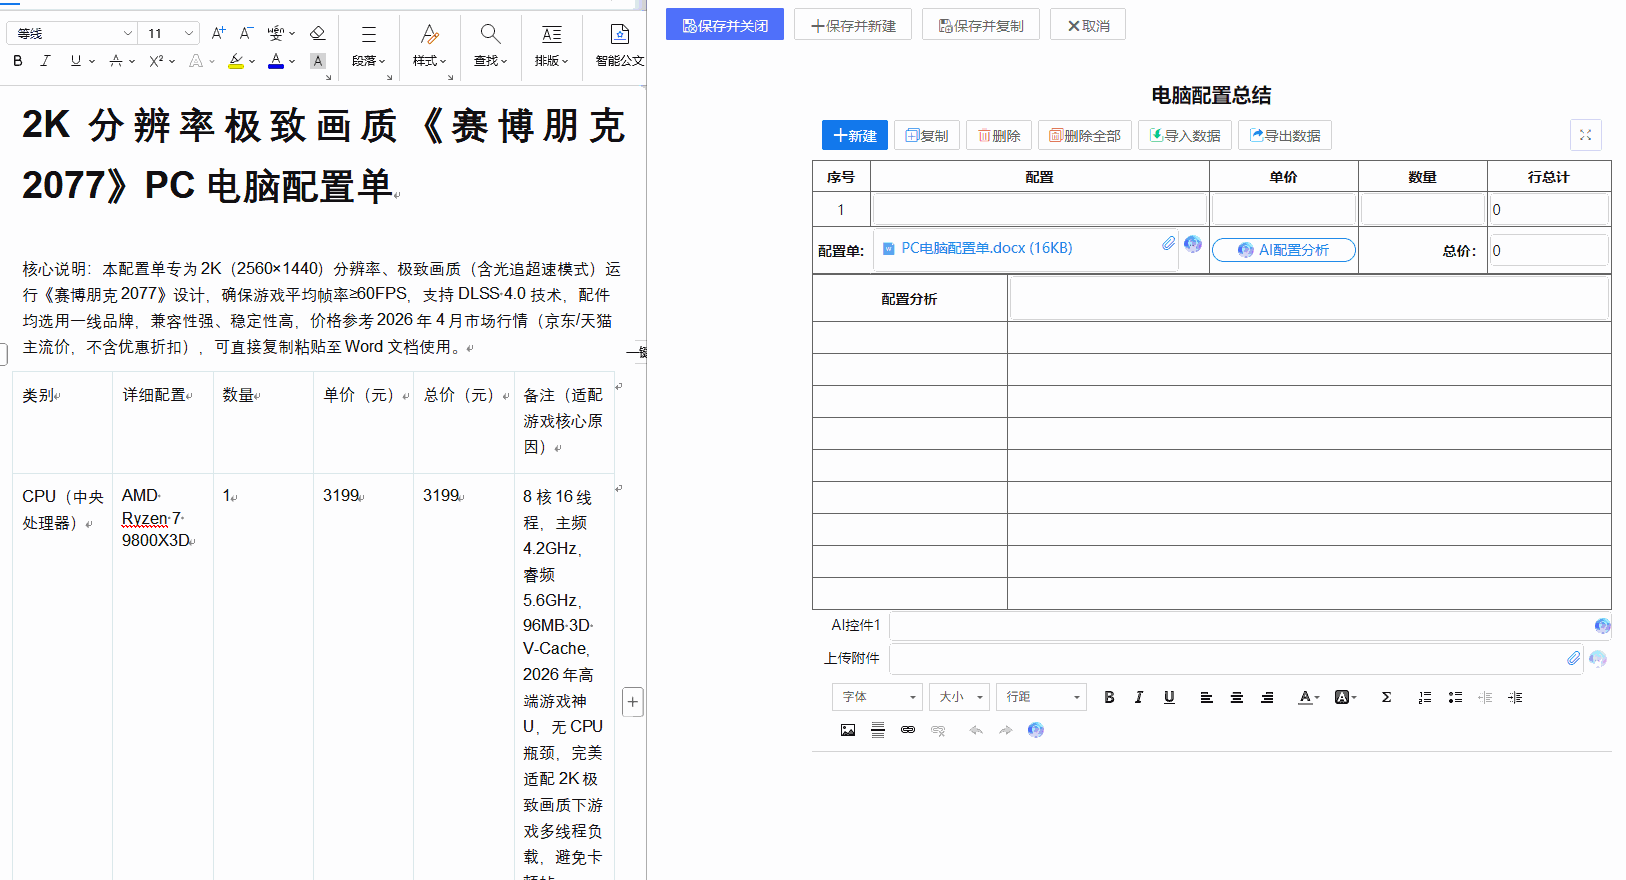
Task: Click insert link icon in editor
Action: coord(908,730)
